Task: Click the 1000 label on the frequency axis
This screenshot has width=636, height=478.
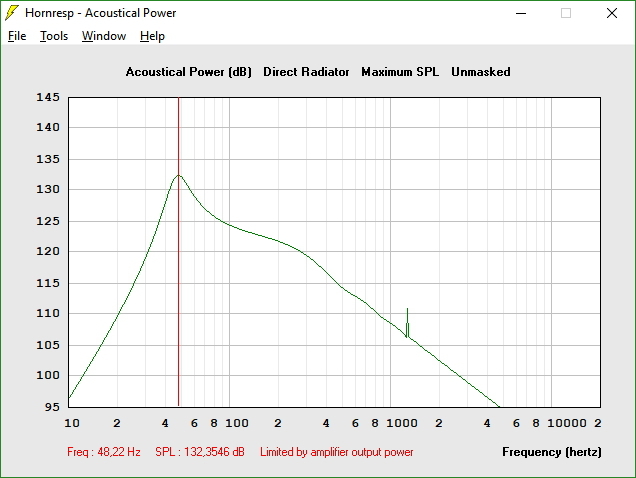Action: coord(402,423)
